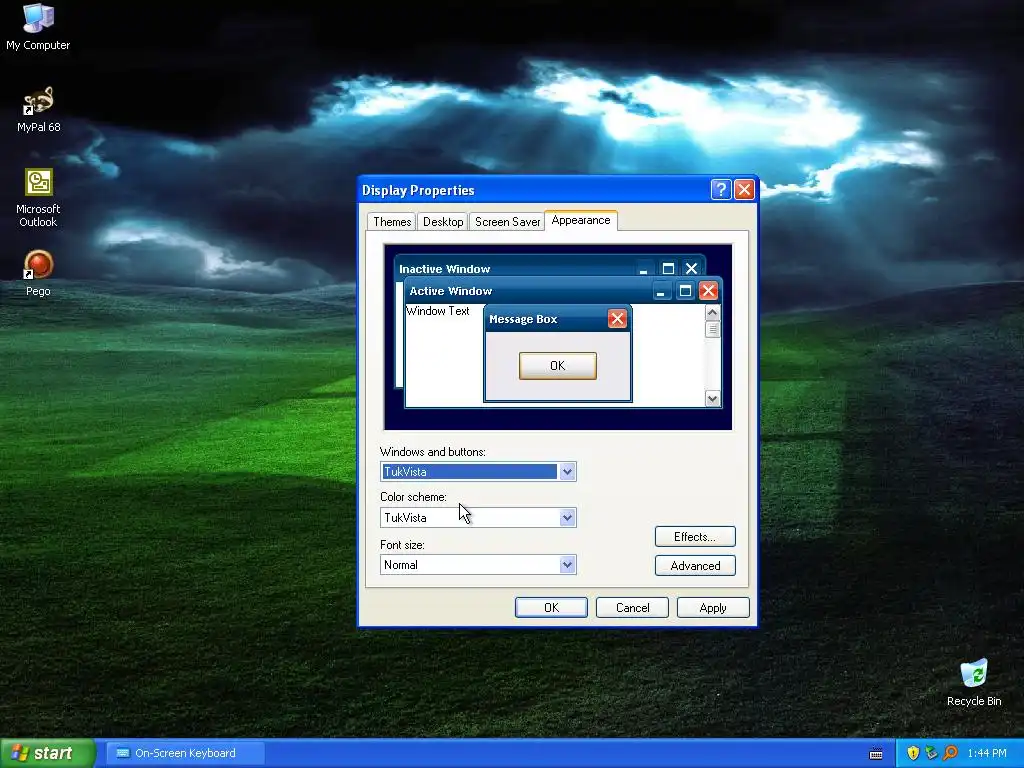Close the Display Properties dialog

pos(744,189)
